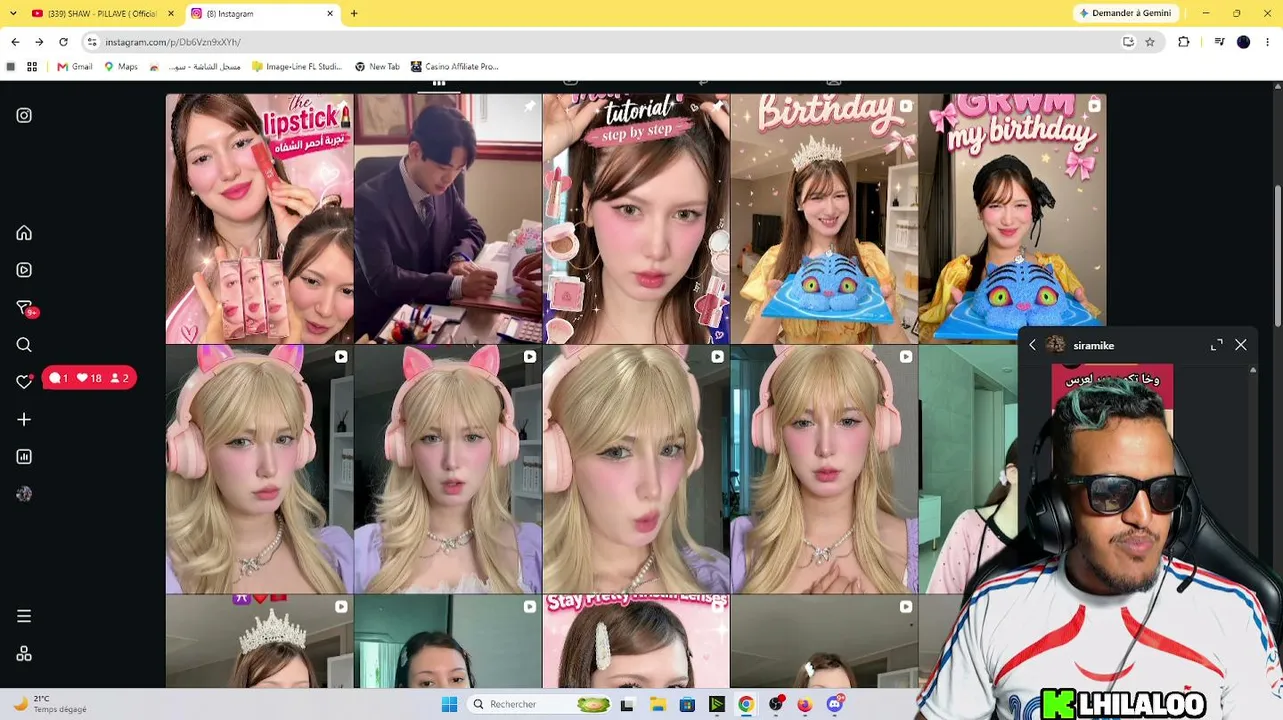1283x720 pixels.
Task: Open Firefox from the taskbar
Action: tap(805, 704)
